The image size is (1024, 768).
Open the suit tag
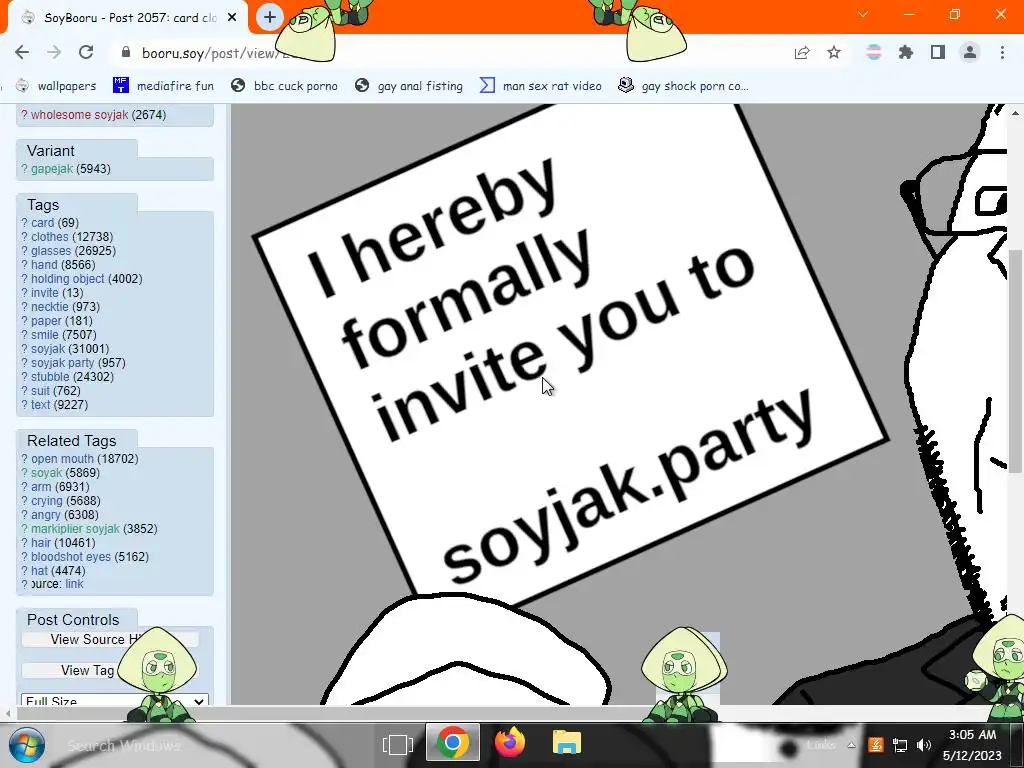pos(40,391)
